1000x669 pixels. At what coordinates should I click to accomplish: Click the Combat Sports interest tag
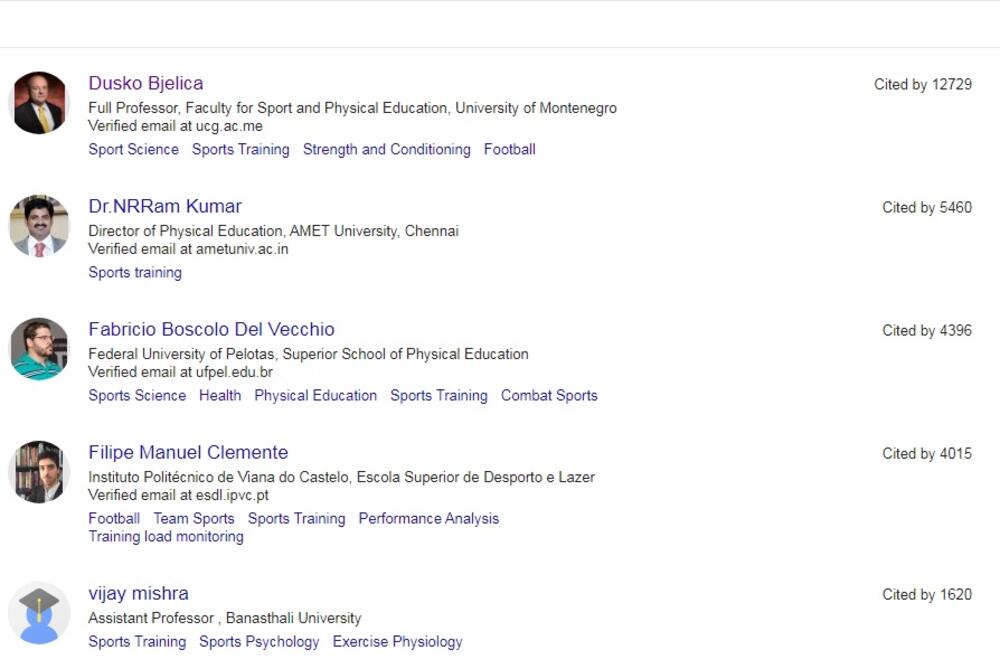pyautogui.click(x=549, y=395)
